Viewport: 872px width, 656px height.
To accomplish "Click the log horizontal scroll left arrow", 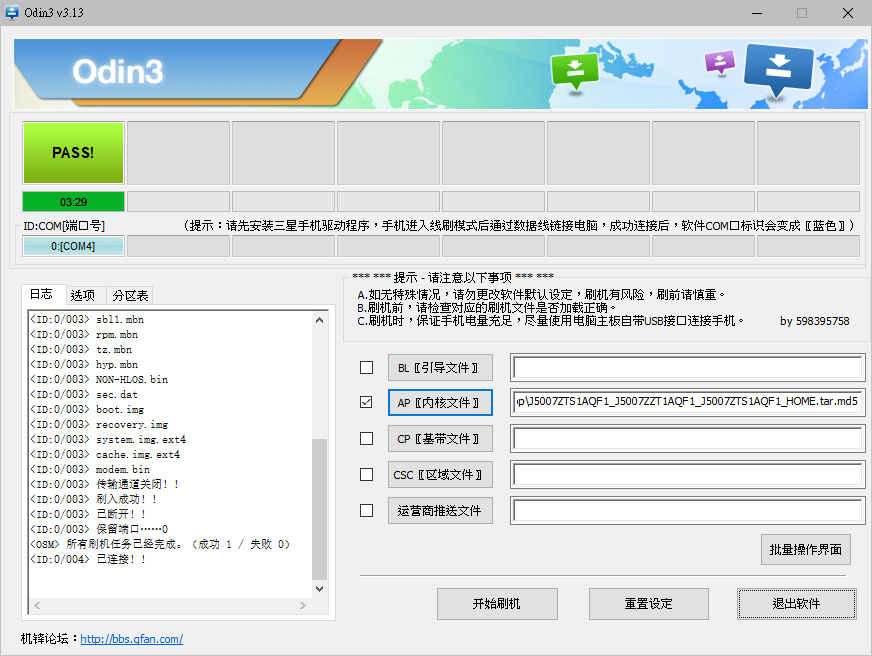I will point(37,605).
